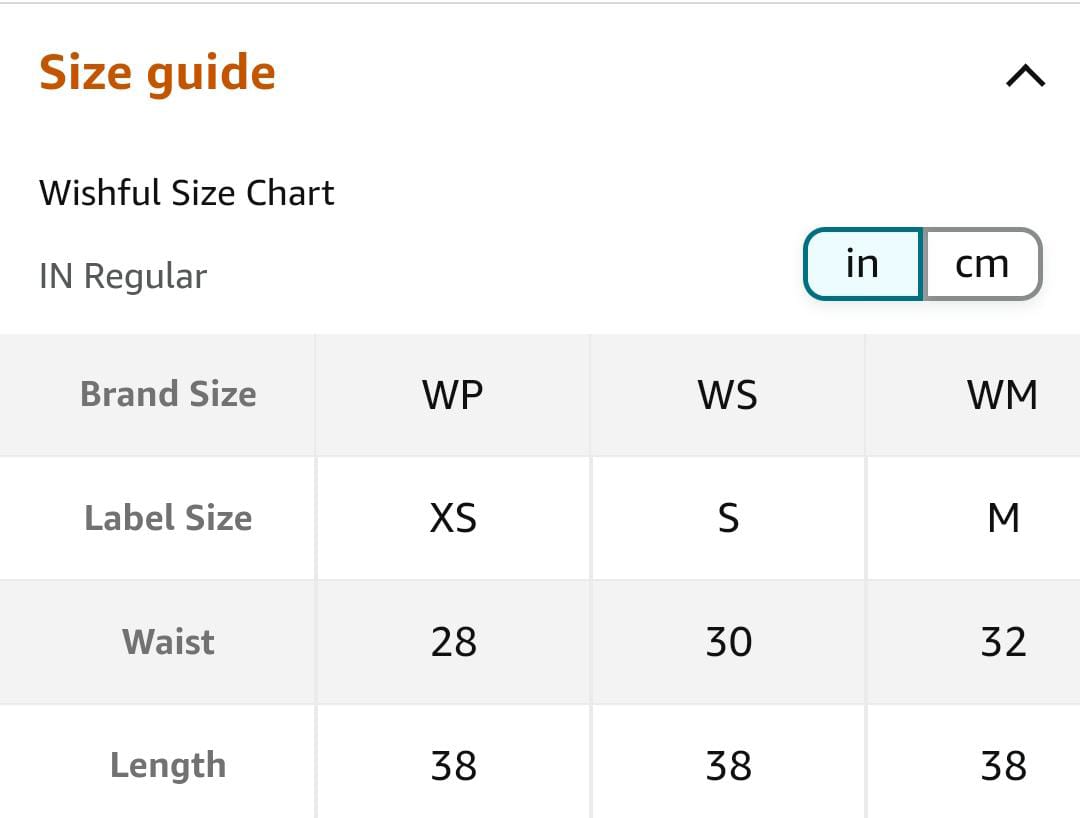
Task: Click the waist value 28
Action: click(x=453, y=641)
